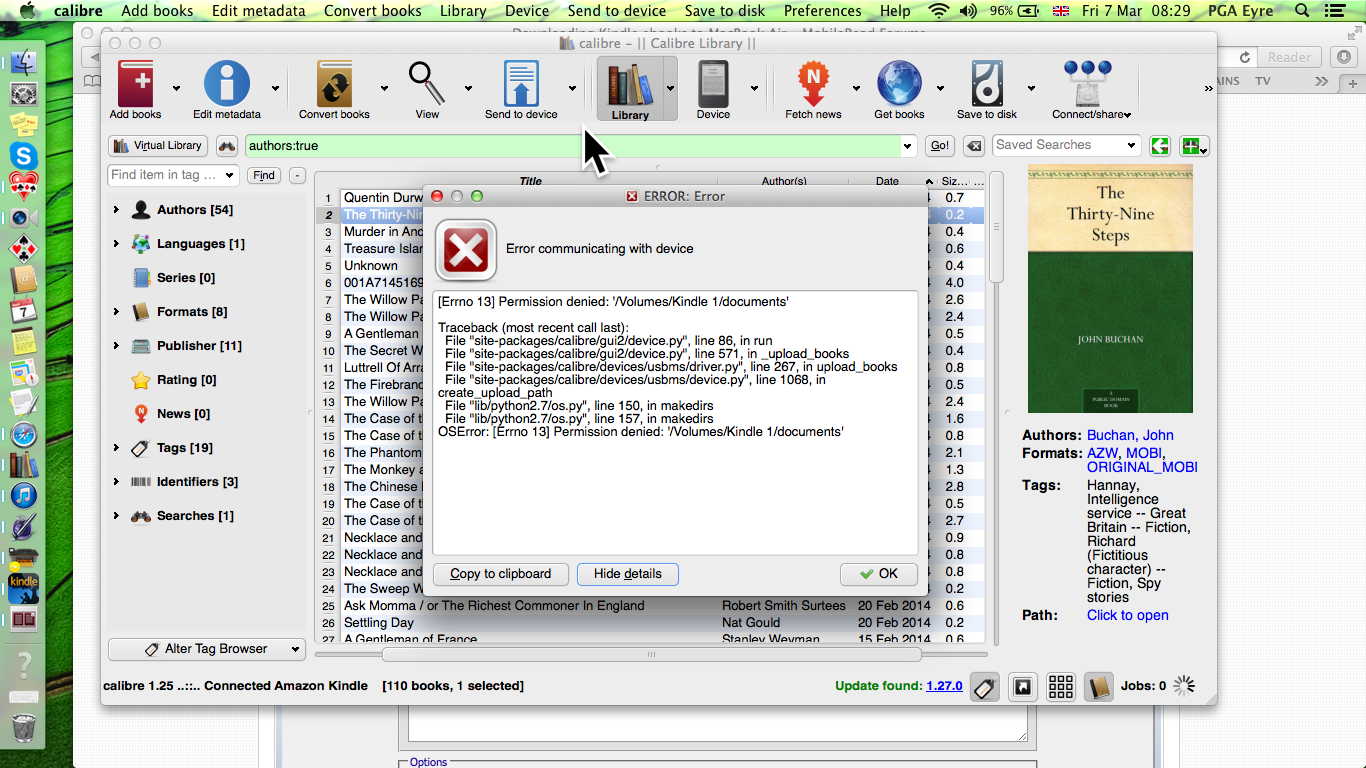
Task: Open the Send to device dropdown arrow
Action: 573,88
